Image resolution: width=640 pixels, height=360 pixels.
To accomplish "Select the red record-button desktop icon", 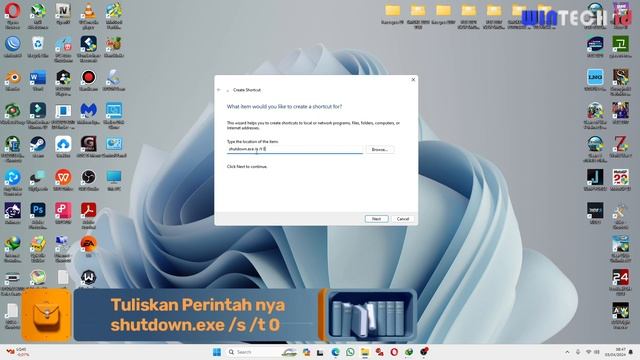I will [89, 81].
